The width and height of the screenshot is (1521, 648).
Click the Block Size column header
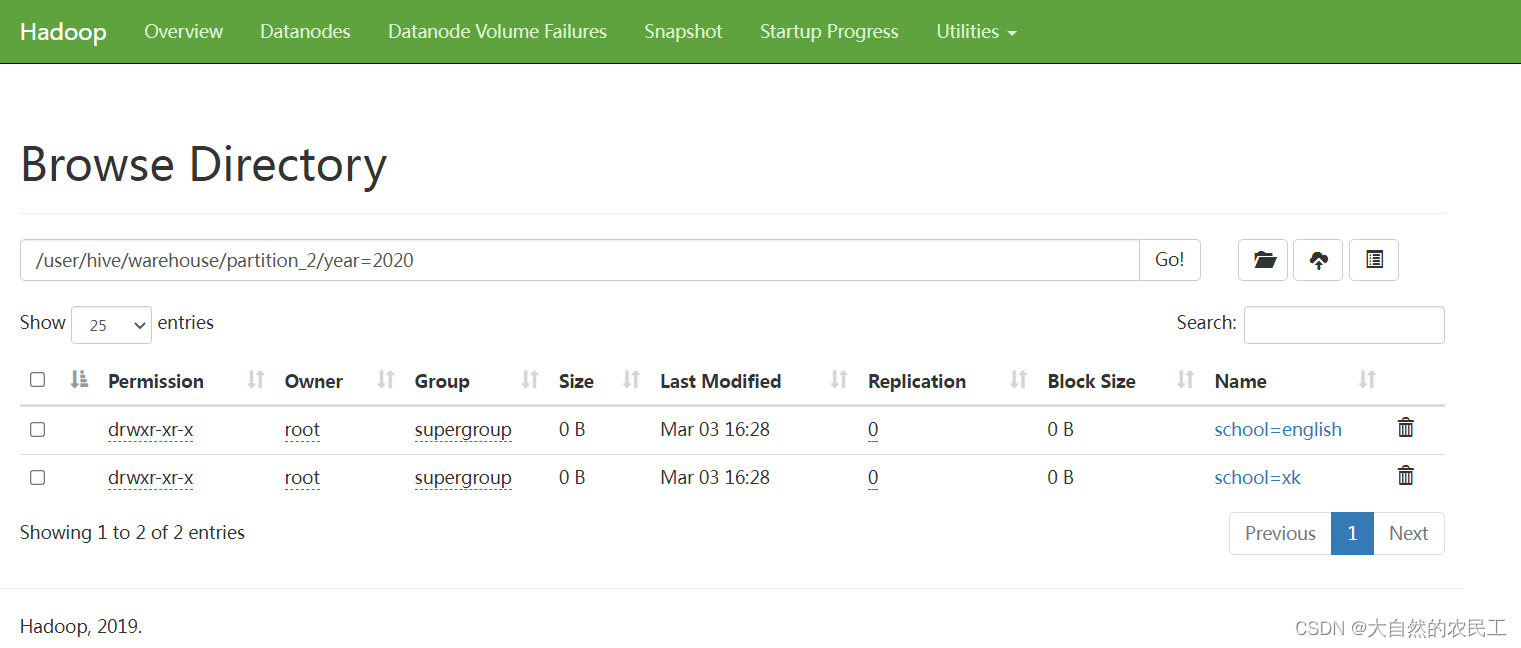click(1091, 381)
